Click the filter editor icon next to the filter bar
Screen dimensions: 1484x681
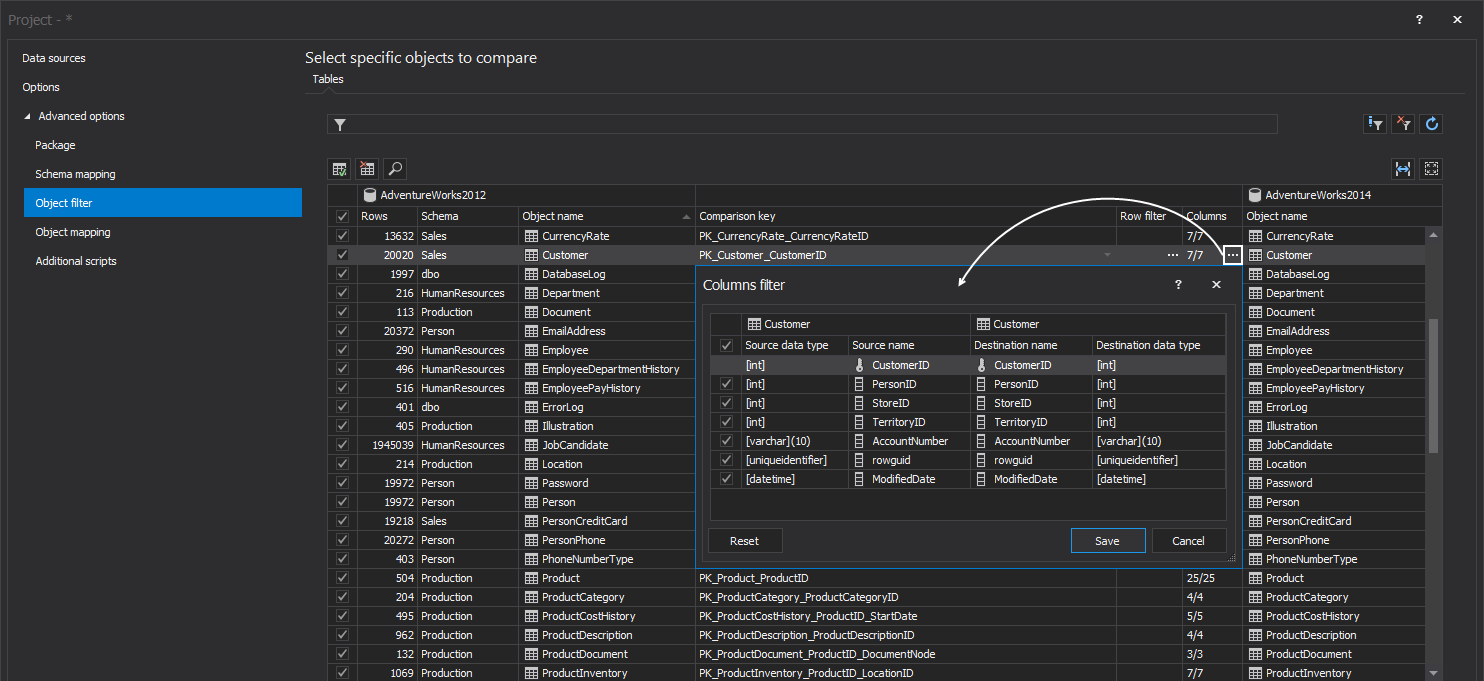(x=1376, y=123)
